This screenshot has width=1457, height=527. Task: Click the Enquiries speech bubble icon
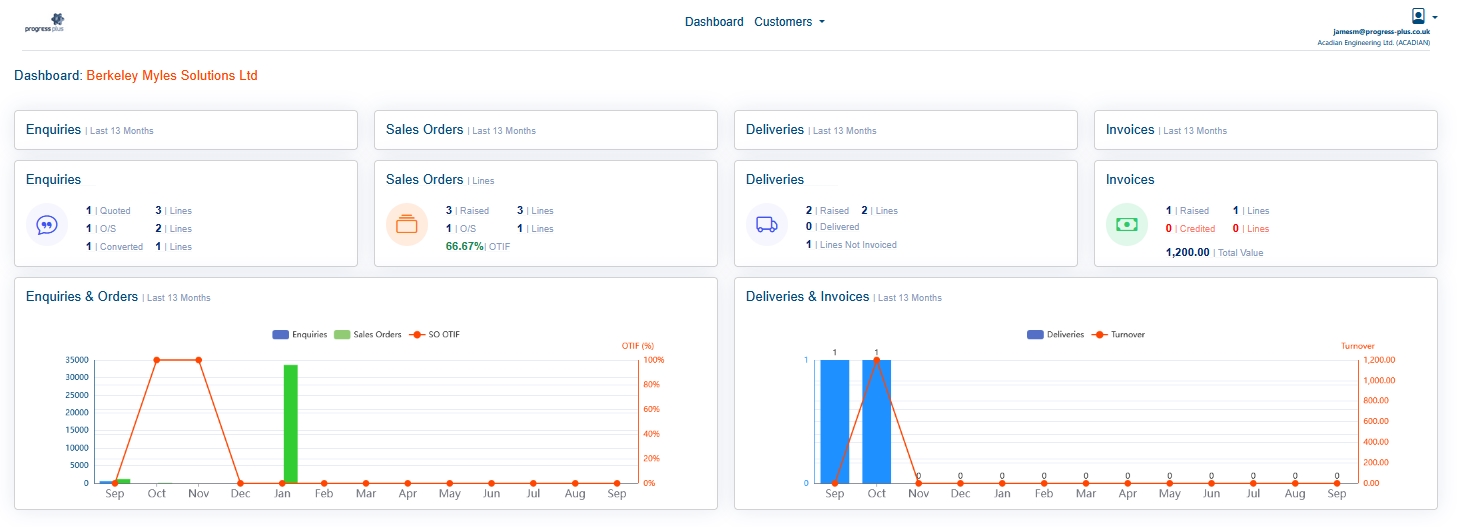(x=46, y=225)
